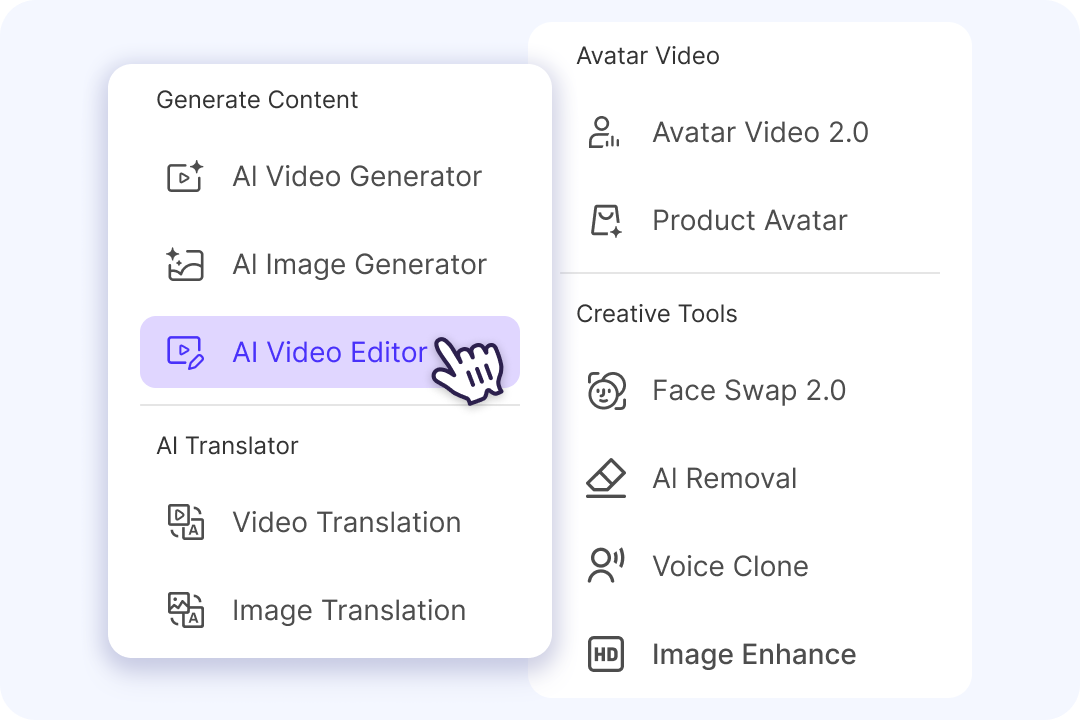Select the AI Video Generator icon
Image resolution: width=1080 pixels, height=720 pixels.
(185, 176)
